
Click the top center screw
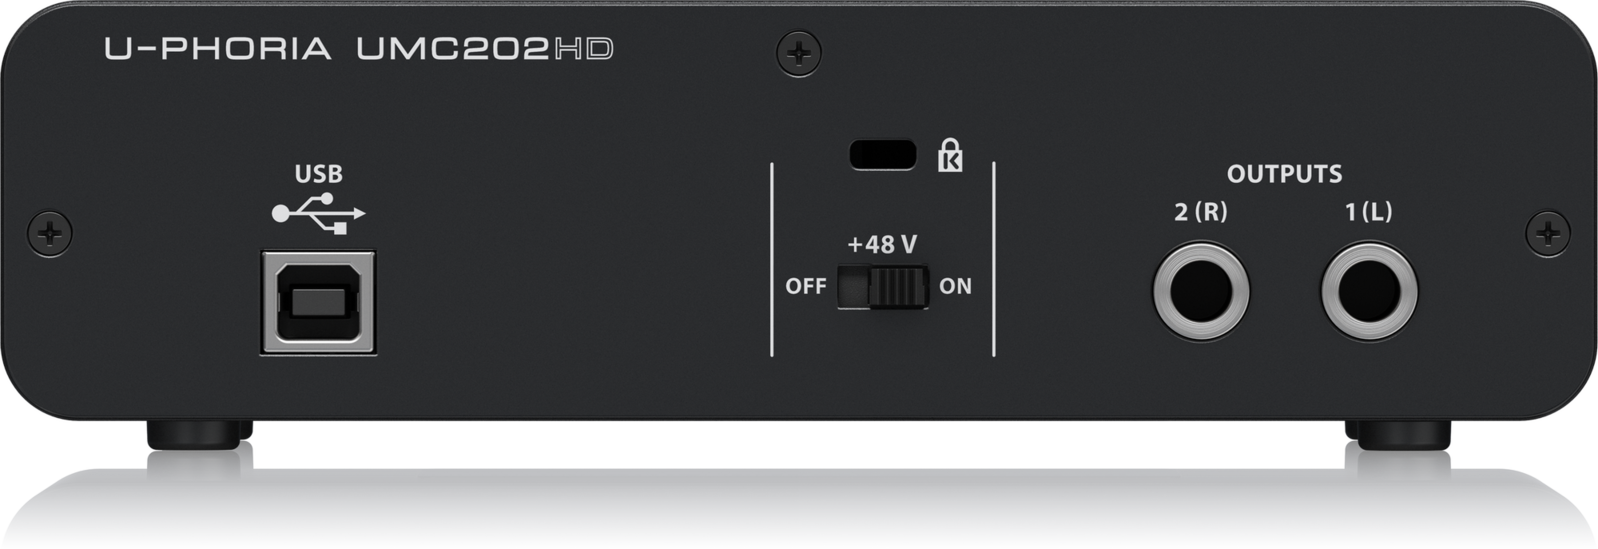point(799,53)
